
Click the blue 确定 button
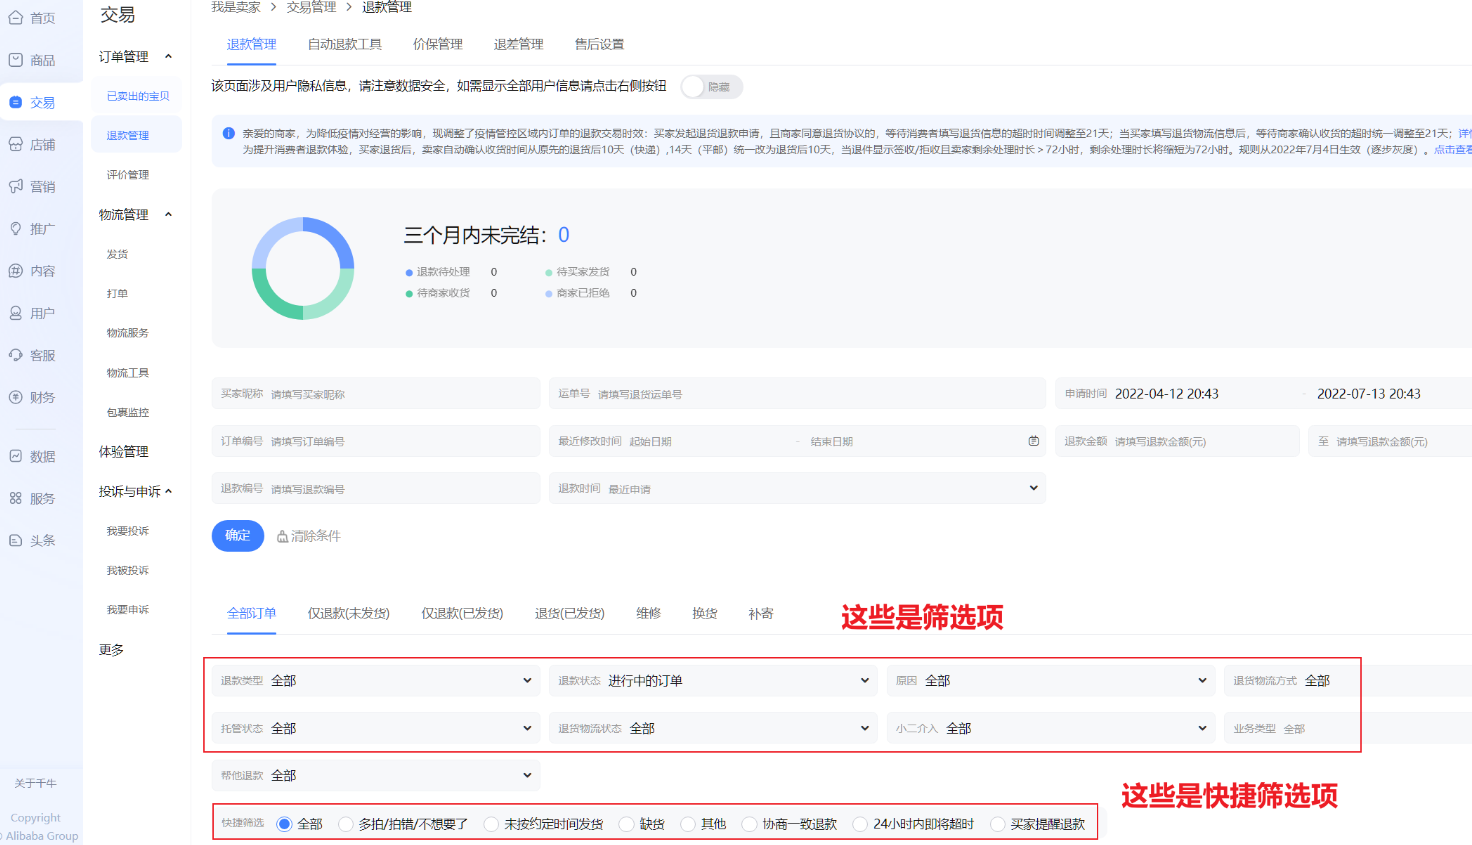(x=238, y=536)
